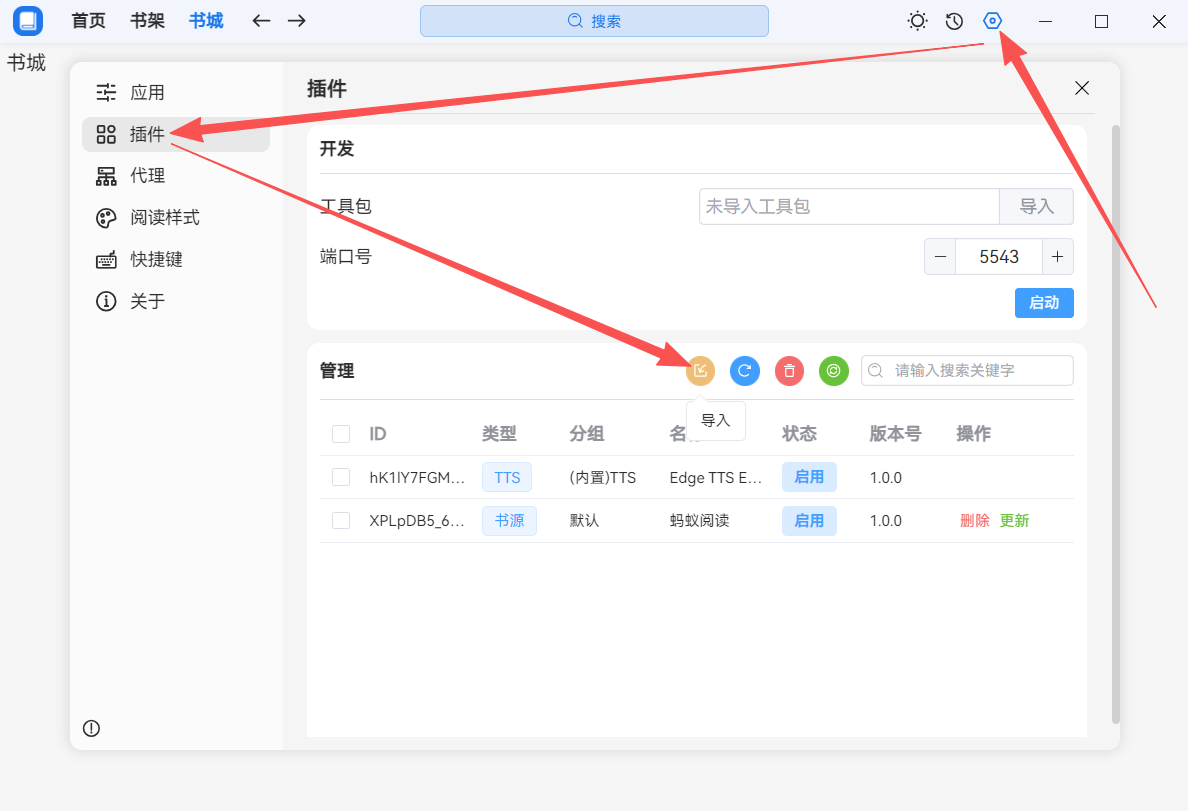Click the red trash delete icon
Image resolution: width=1188 pixels, height=811 pixels.
coord(789,371)
